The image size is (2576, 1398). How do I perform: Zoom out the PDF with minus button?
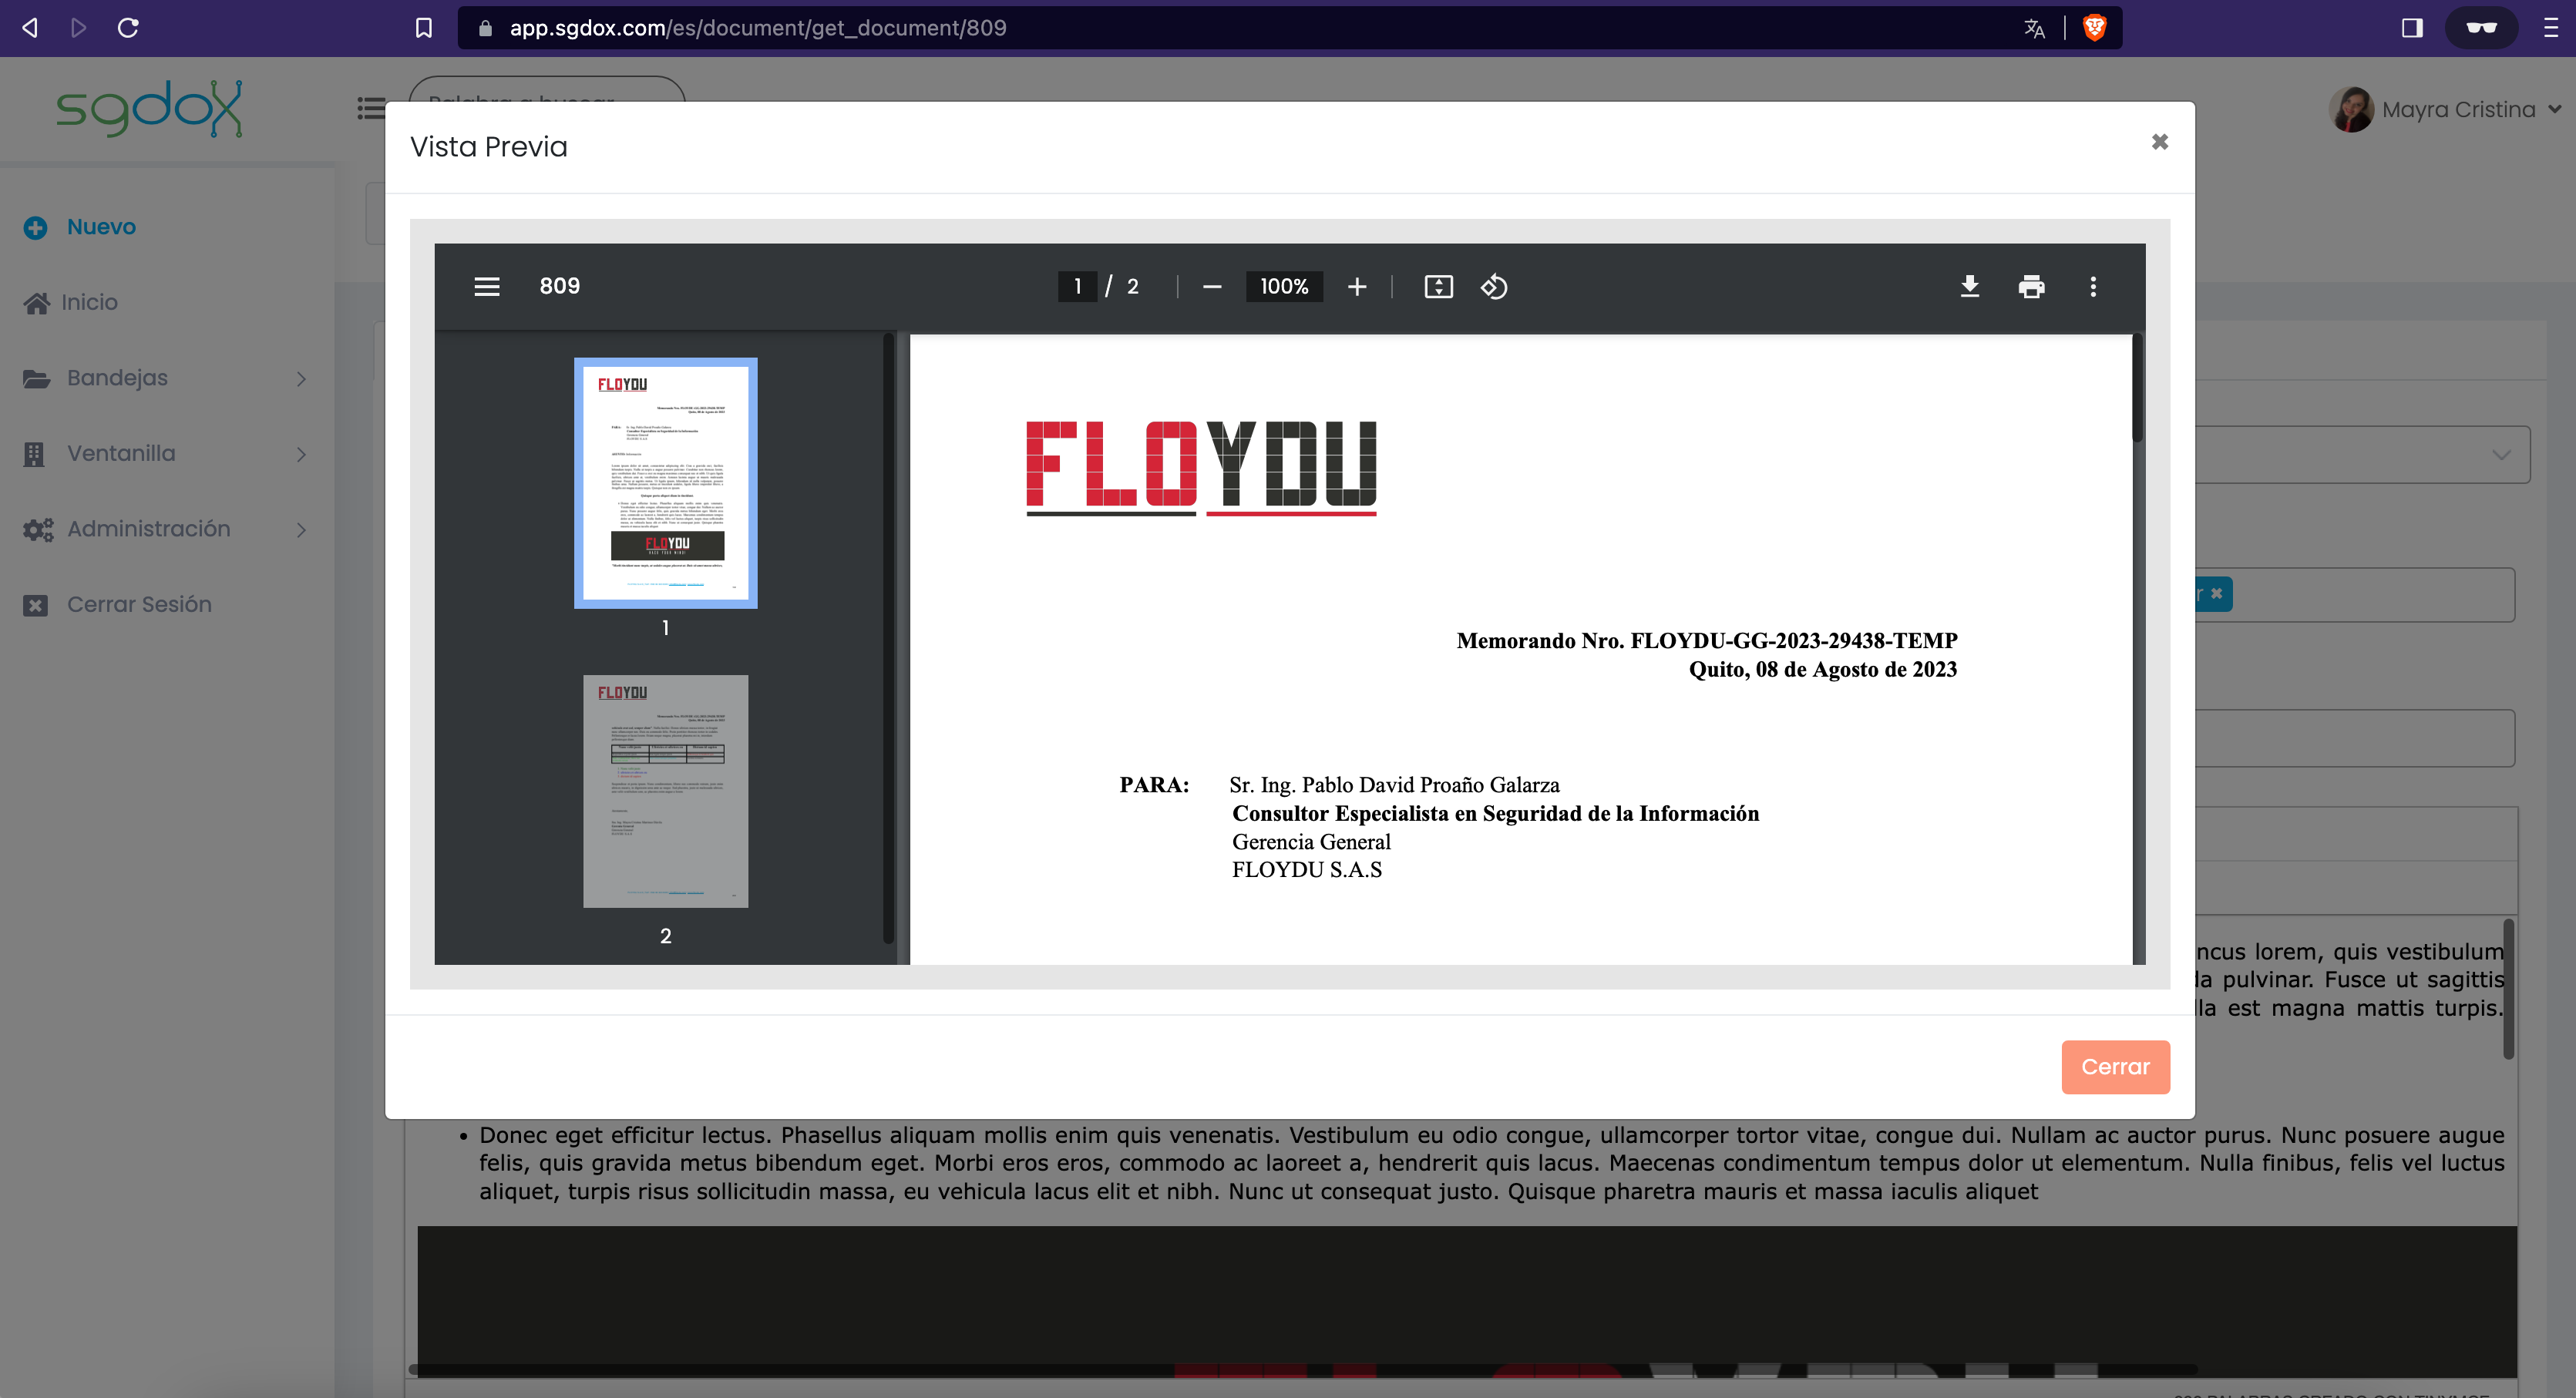point(1212,287)
